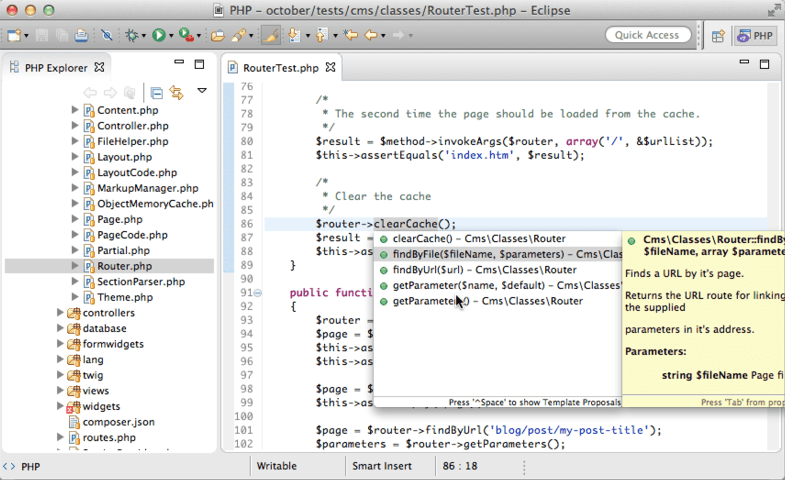Expand the twig folder
The width and height of the screenshot is (785, 480).
60,374
